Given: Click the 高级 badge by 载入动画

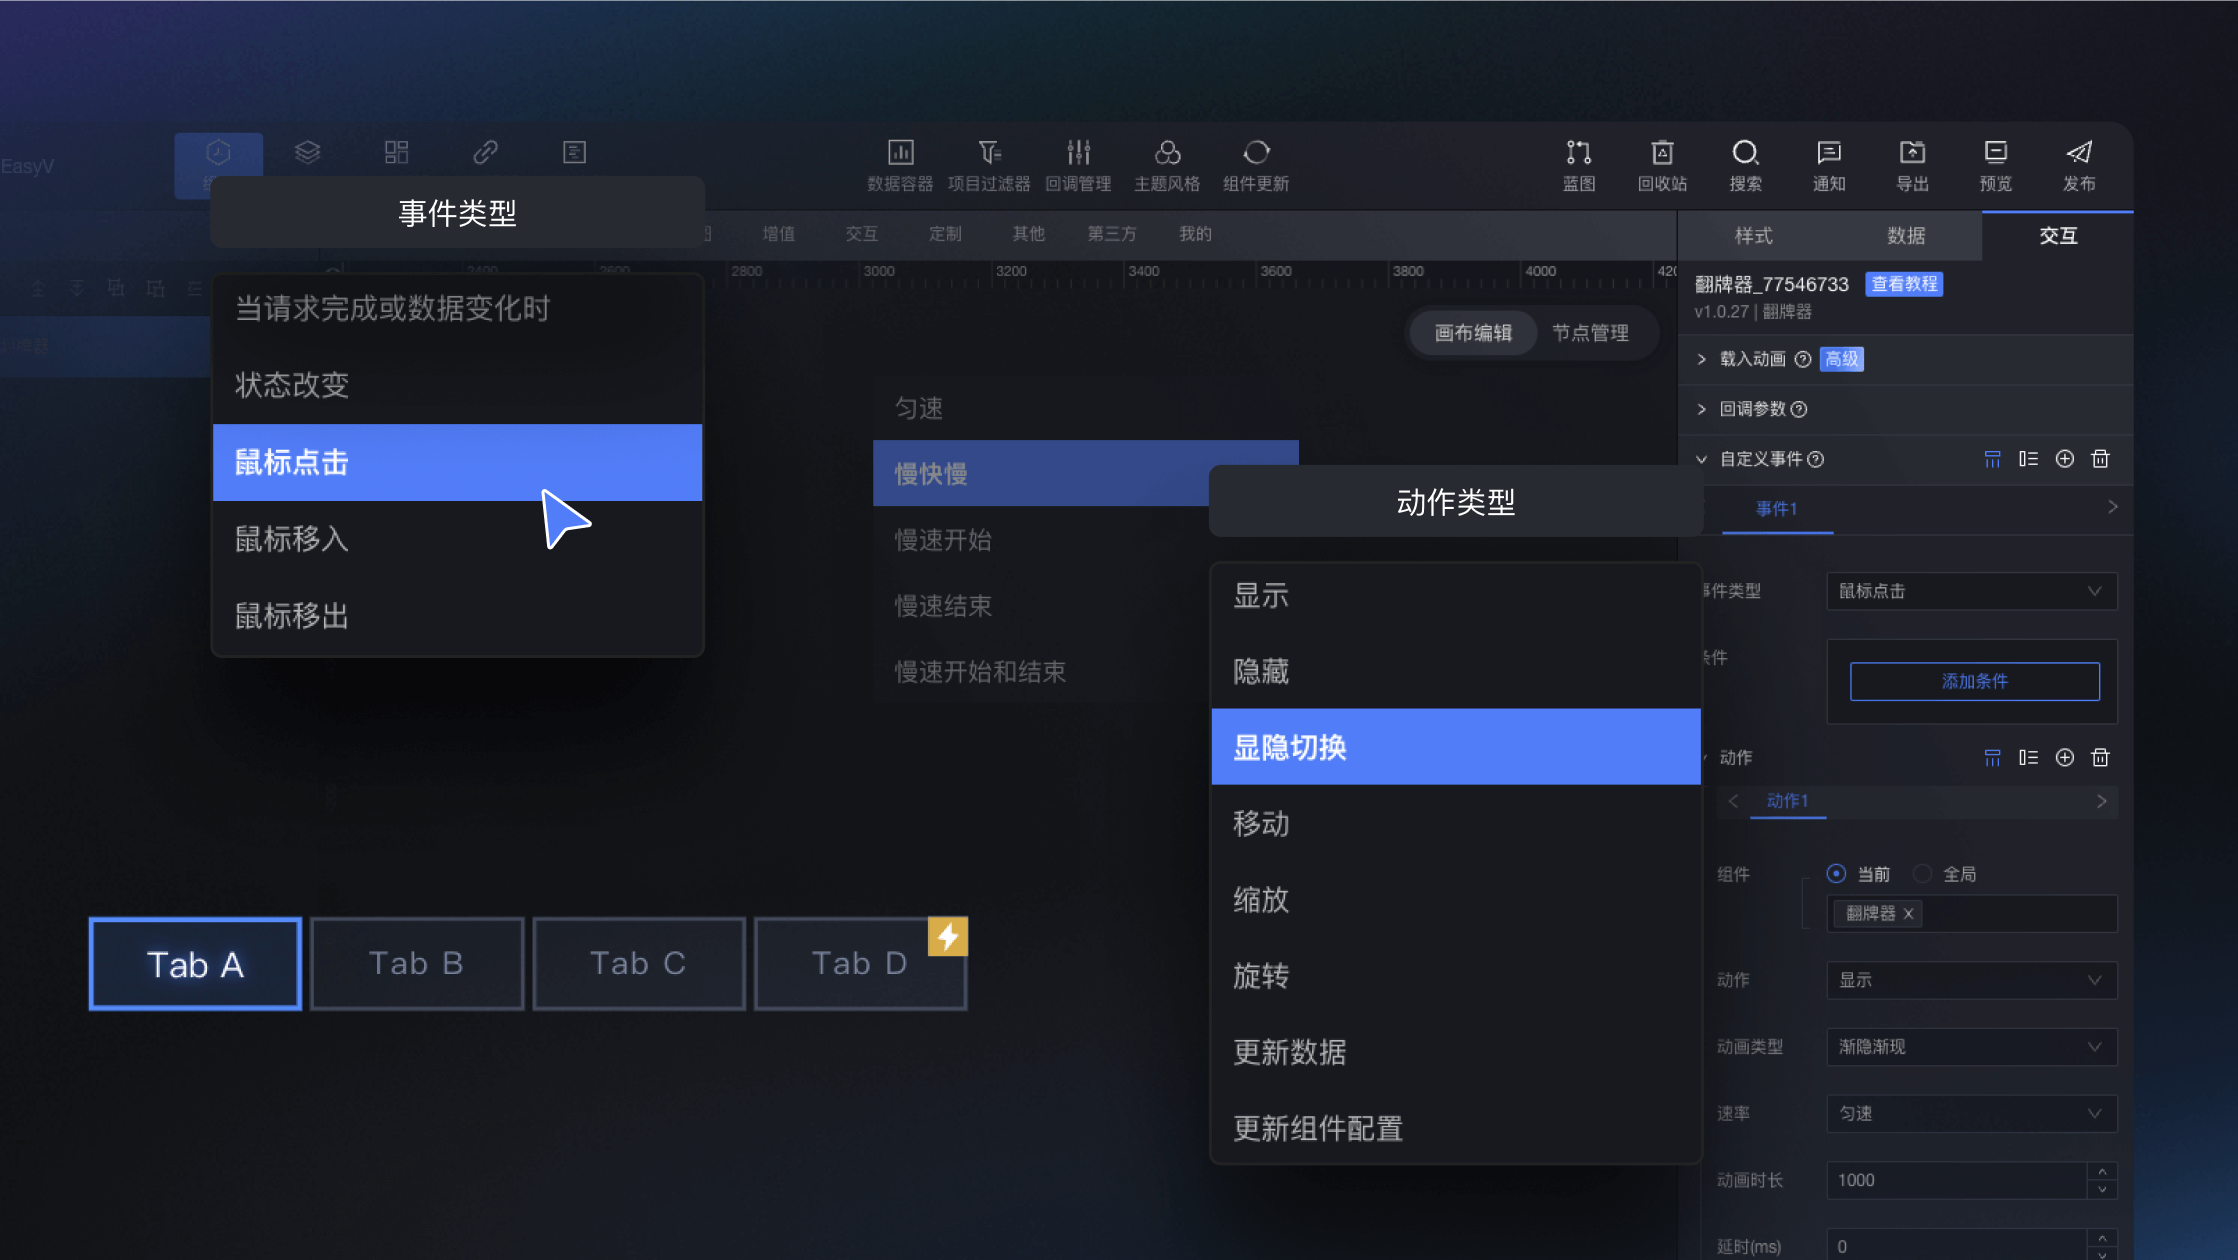Looking at the screenshot, I should [x=1841, y=359].
